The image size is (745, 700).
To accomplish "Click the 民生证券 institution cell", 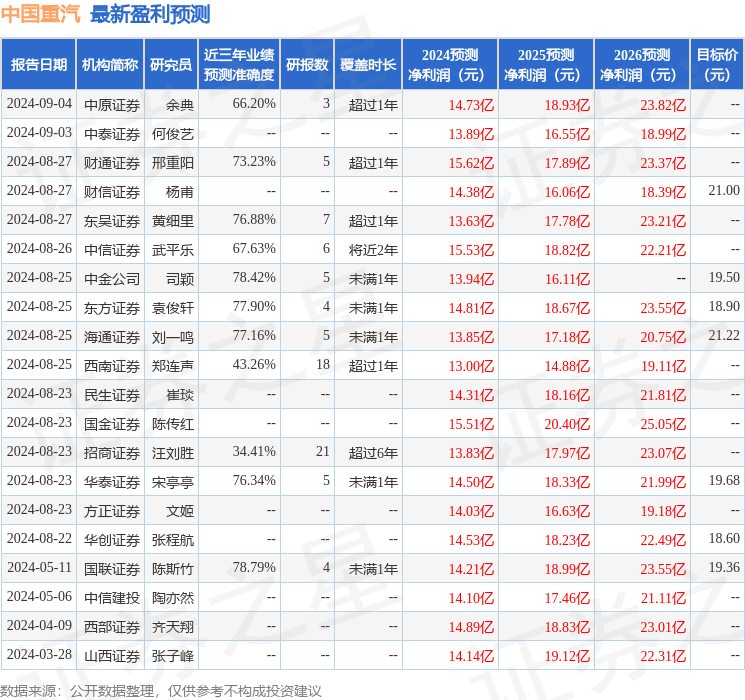I will point(112,395).
